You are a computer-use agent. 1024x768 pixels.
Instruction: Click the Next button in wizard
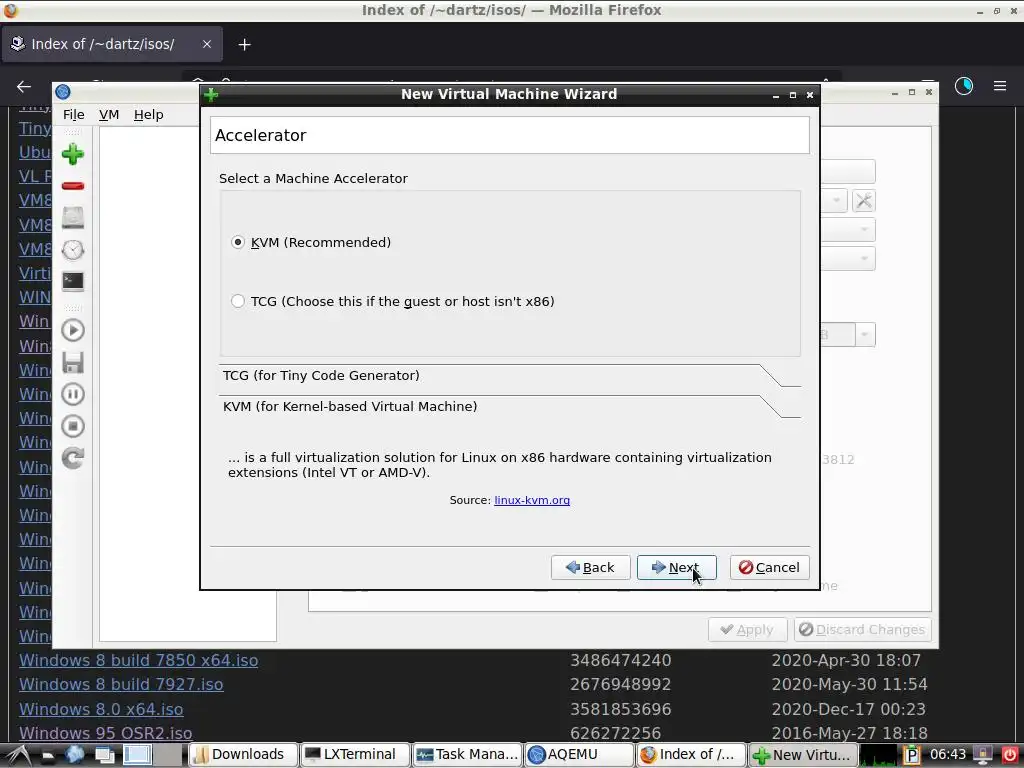tap(677, 568)
